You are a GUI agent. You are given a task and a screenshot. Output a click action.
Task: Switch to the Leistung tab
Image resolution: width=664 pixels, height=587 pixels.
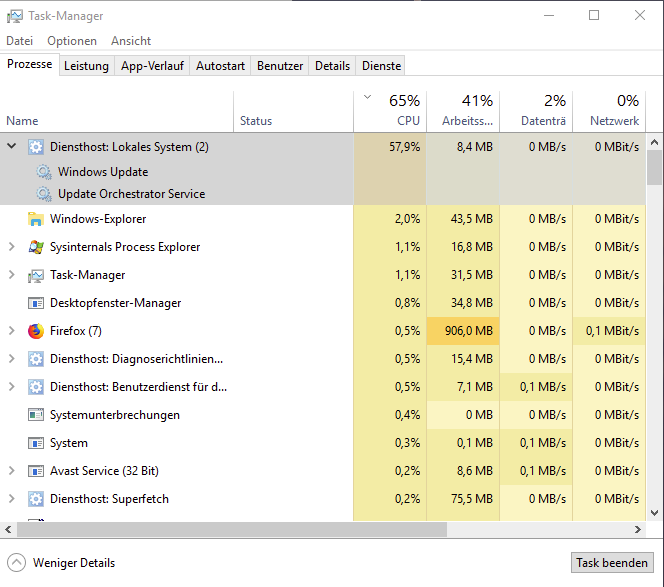pos(86,66)
